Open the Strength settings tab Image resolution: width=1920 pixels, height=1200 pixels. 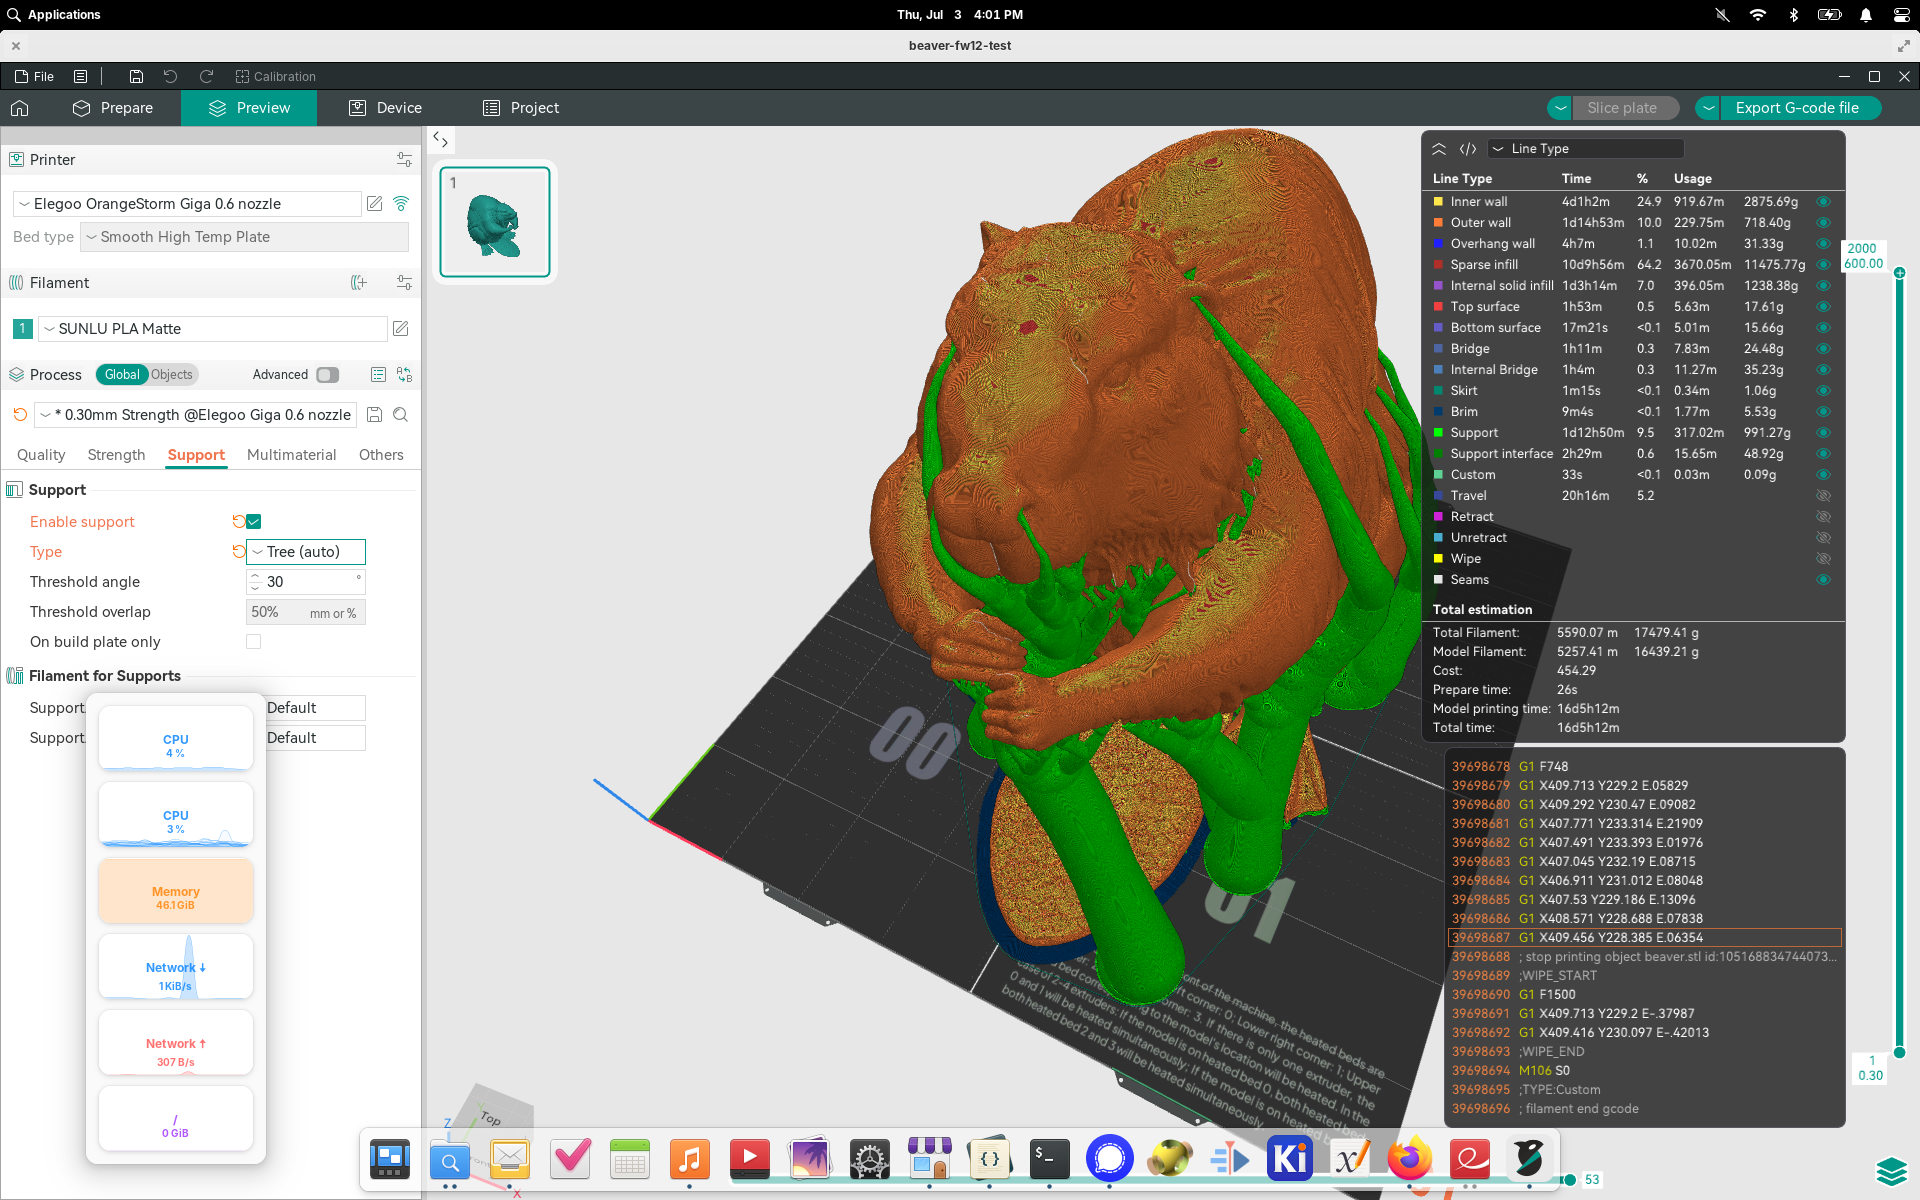click(116, 455)
